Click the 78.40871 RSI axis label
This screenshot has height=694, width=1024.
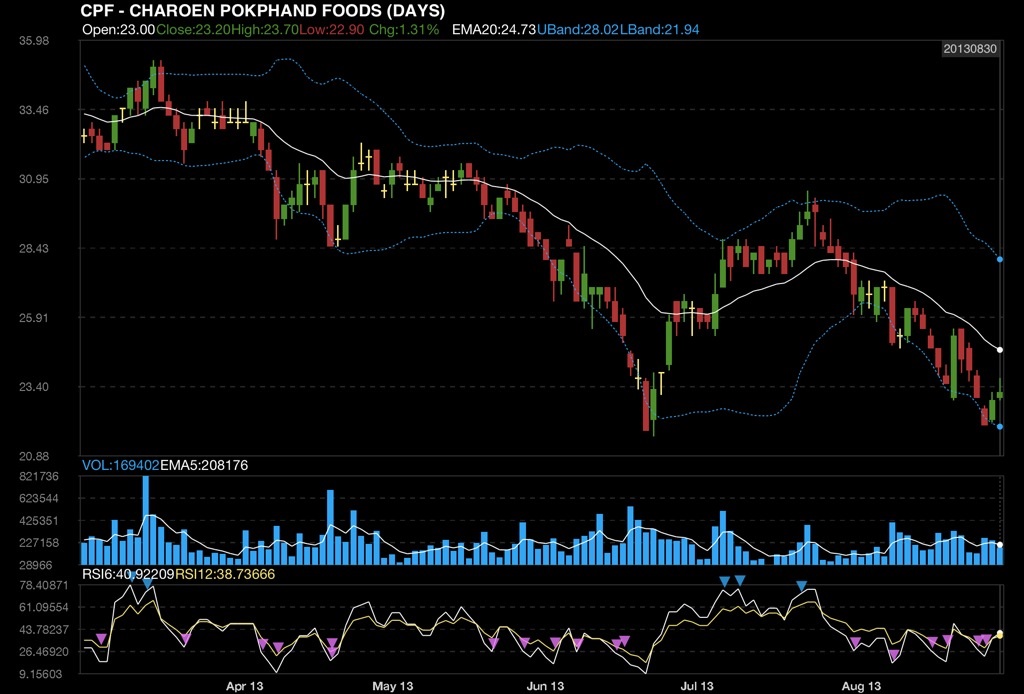[44, 585]
